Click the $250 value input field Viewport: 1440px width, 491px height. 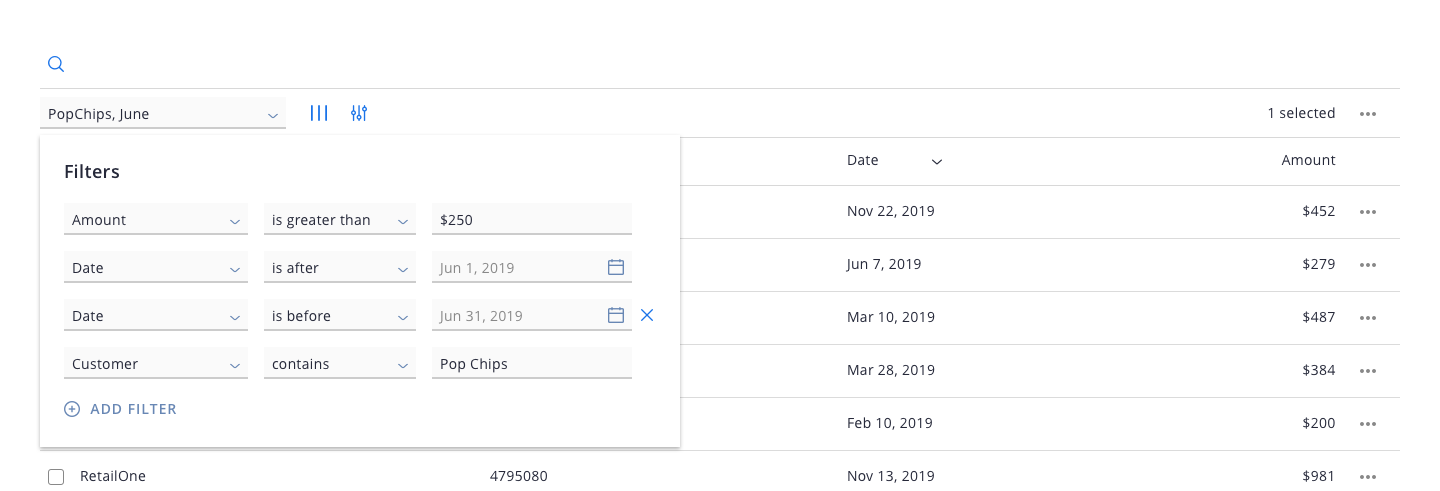[x=532, y=220]
